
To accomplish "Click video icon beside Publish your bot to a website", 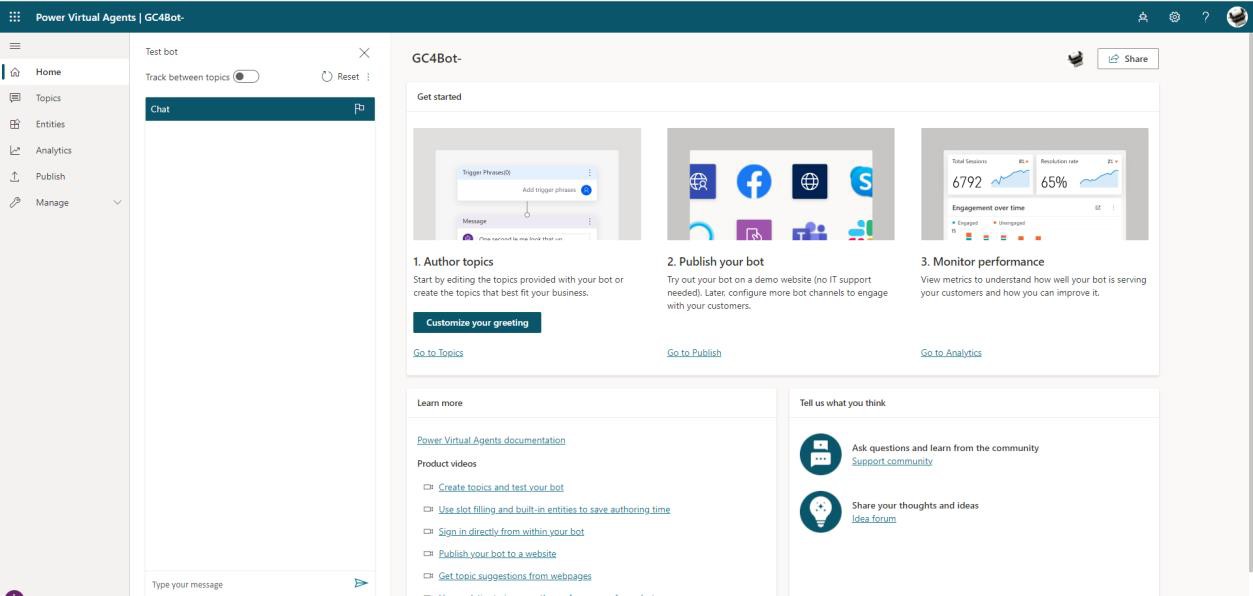I will tap(428, 553).
